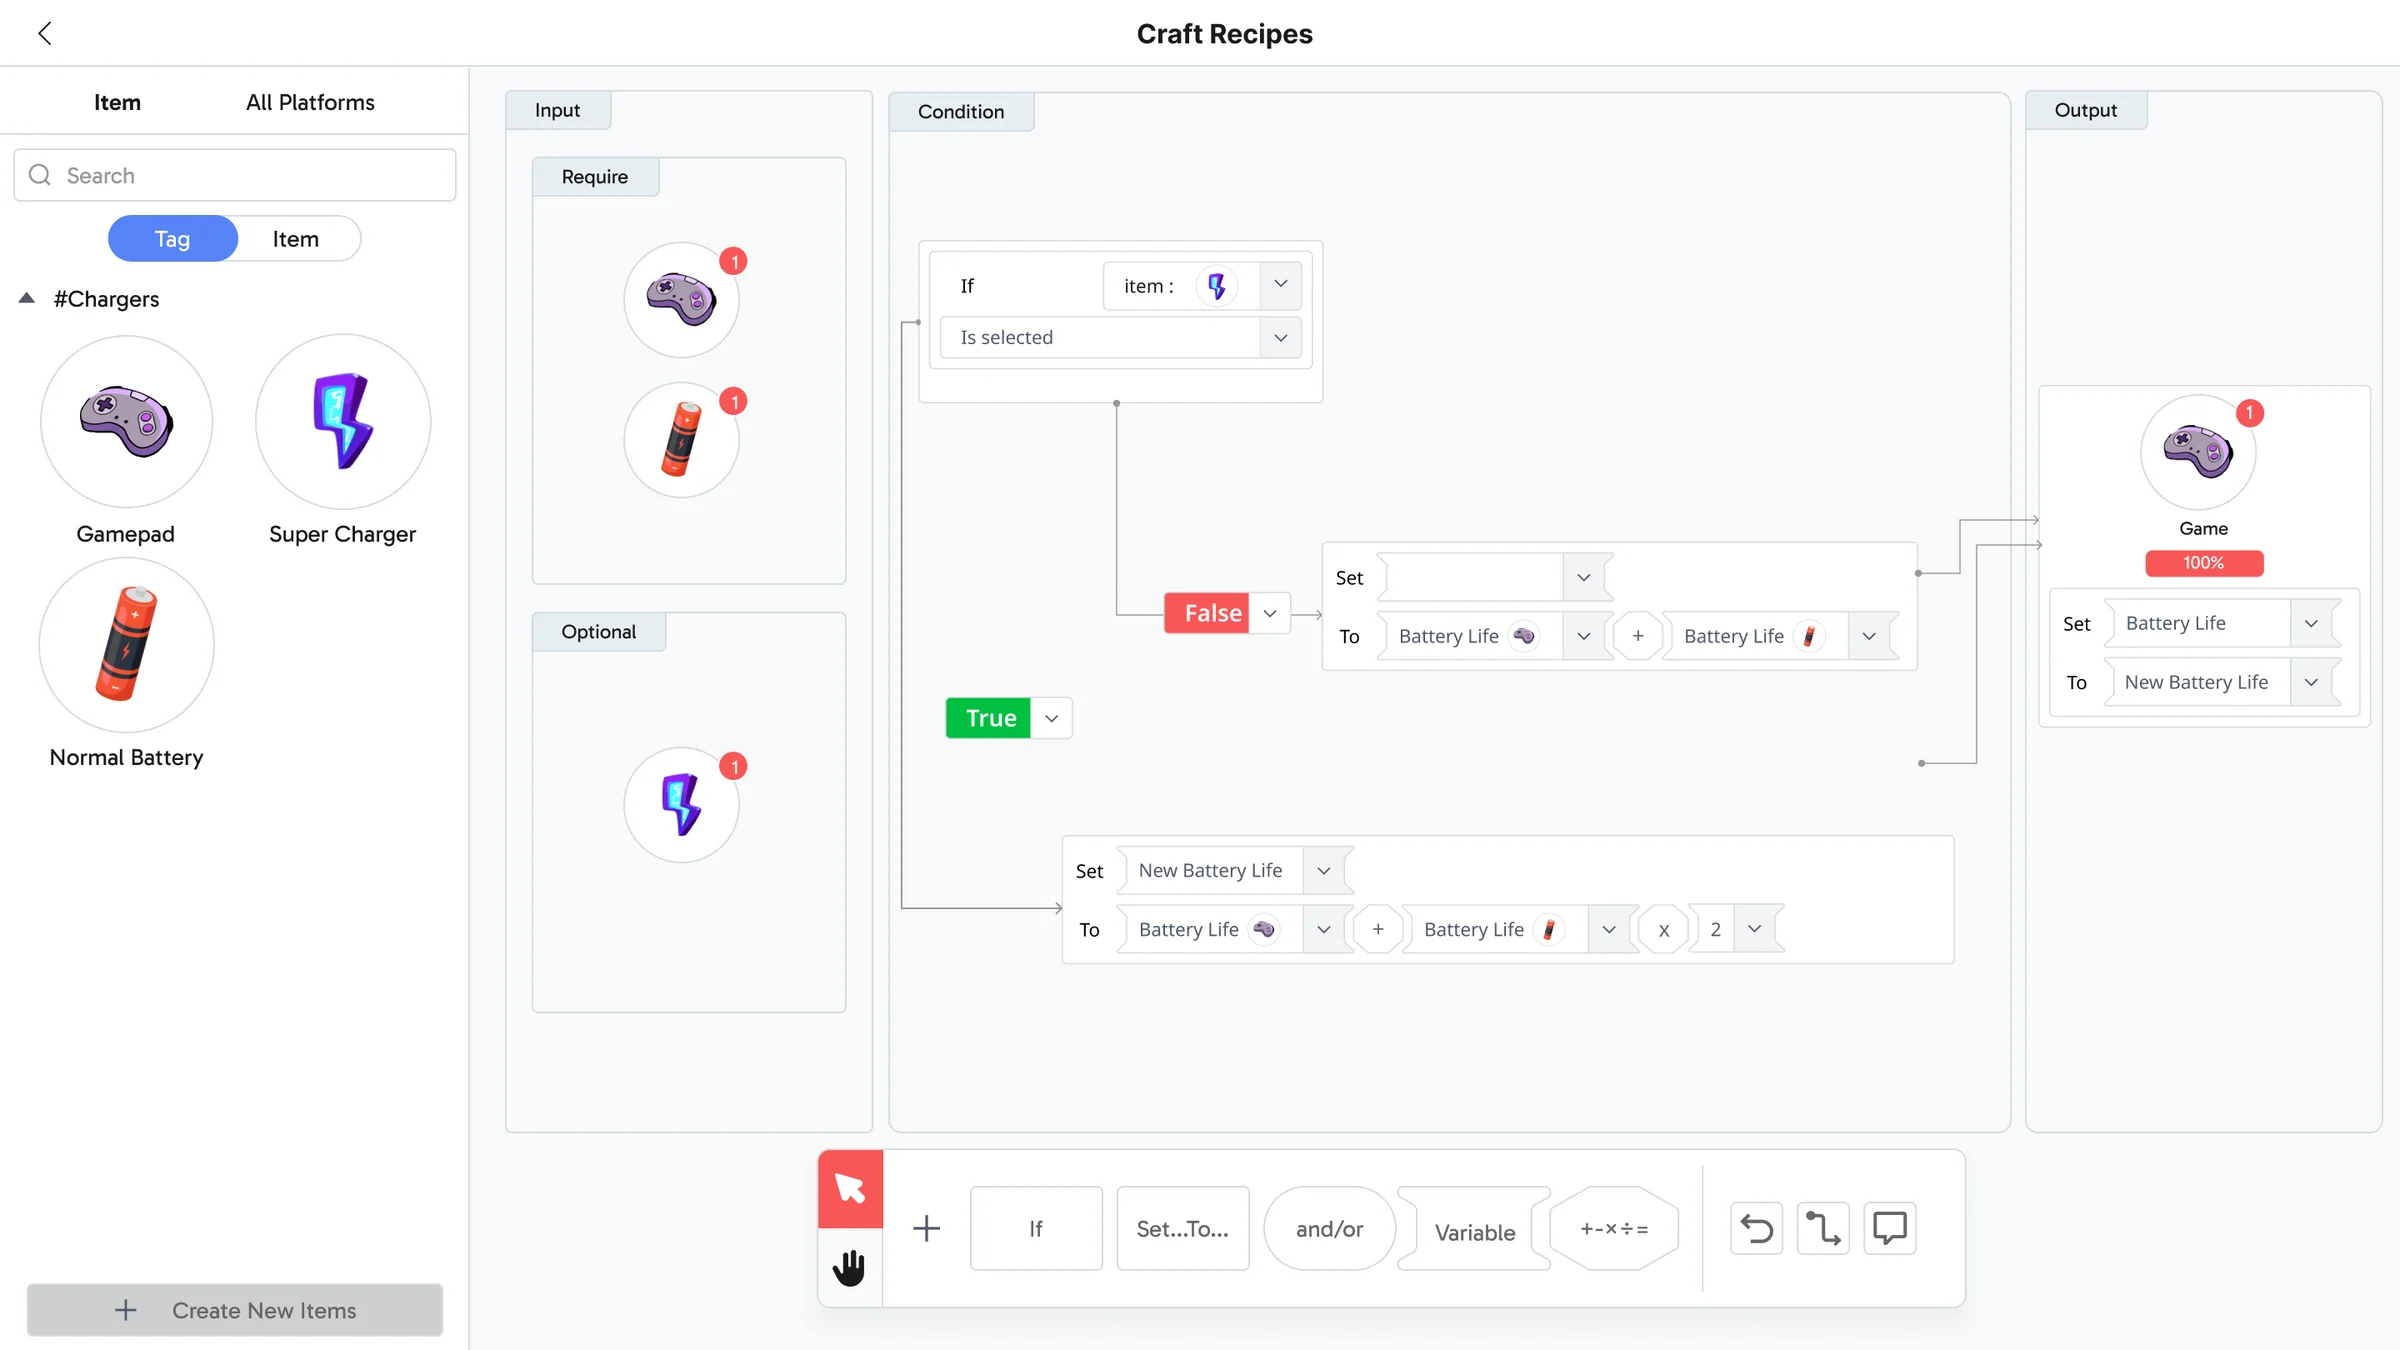Open the All Platforms tab
Image resolution: width=2400 pixels, height=1350 pixels.
(310, 102)
